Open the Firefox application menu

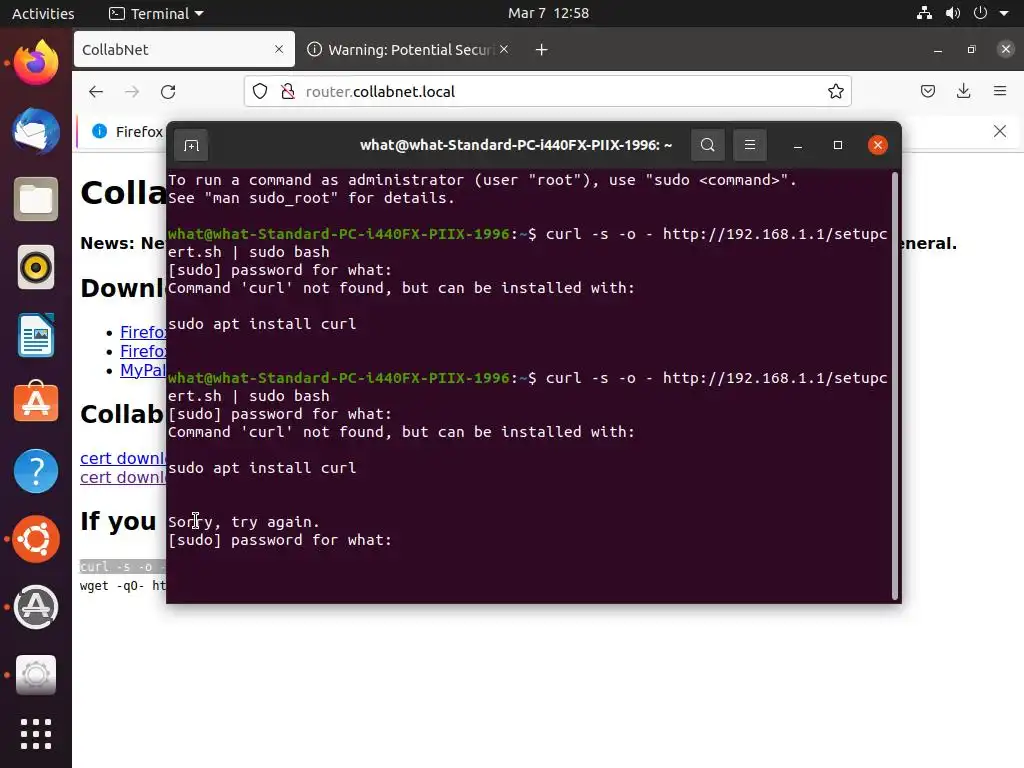point(1000,91)
